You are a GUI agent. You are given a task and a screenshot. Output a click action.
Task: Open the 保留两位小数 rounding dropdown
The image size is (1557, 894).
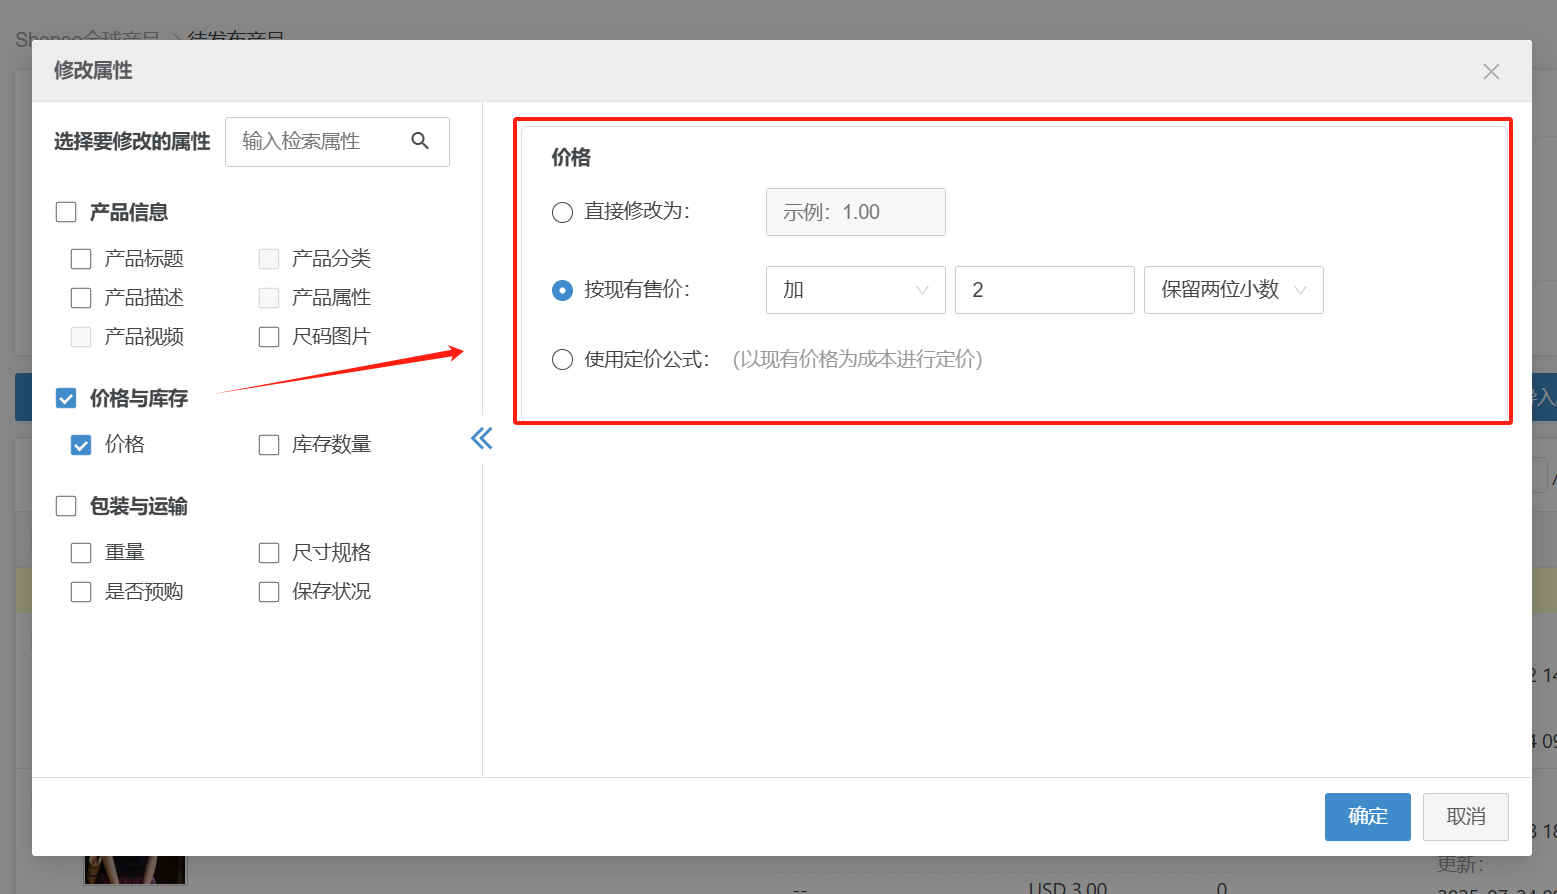click(x=1234, y=290)
